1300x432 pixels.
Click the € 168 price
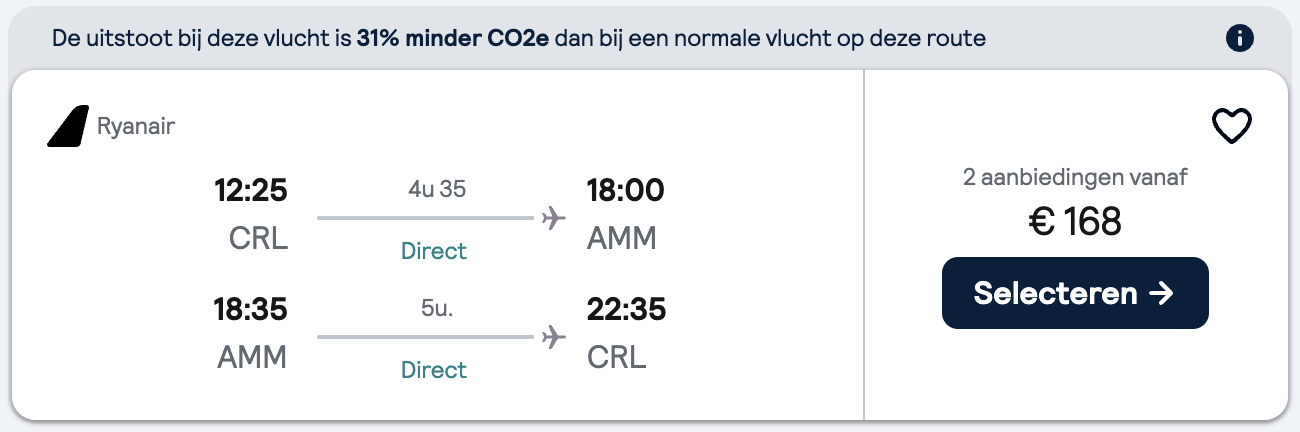(x=1075, y=222)
